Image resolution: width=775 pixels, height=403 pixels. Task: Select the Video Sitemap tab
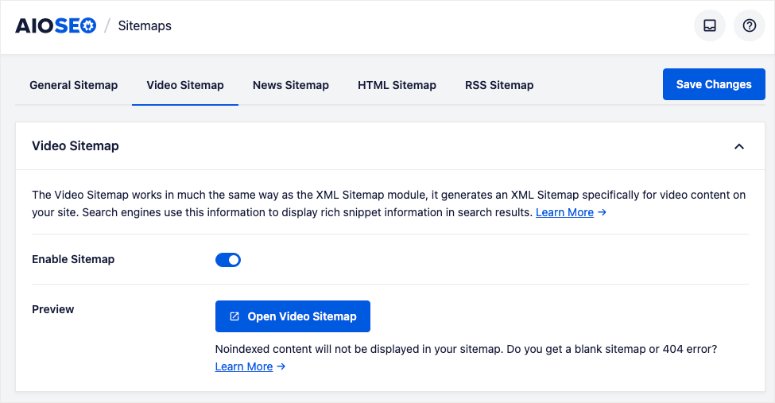(x=185, y=85)
